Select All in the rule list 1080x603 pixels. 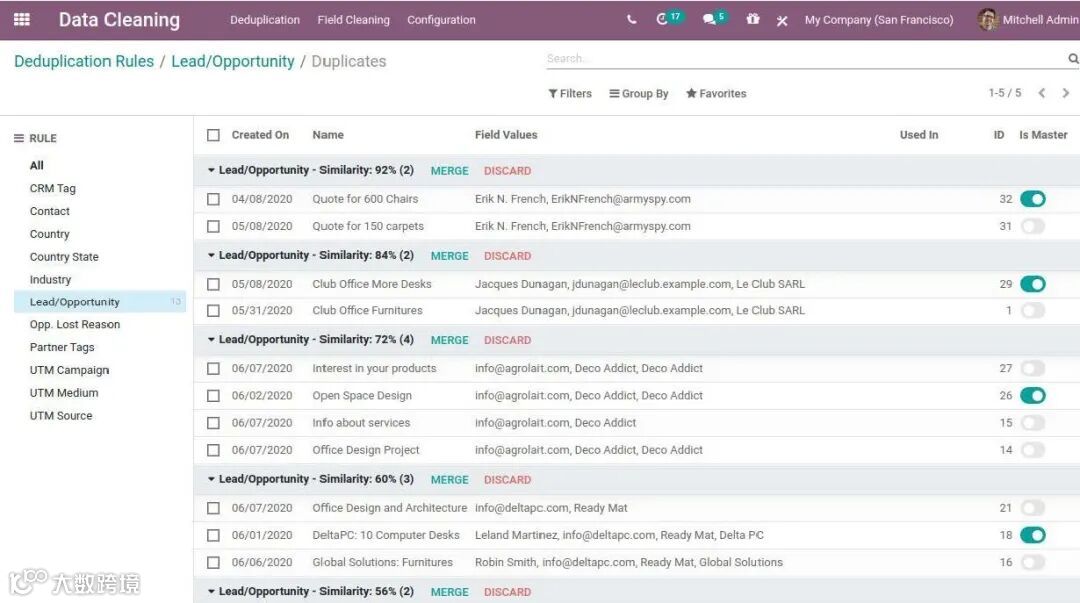[x=37, y=165]
